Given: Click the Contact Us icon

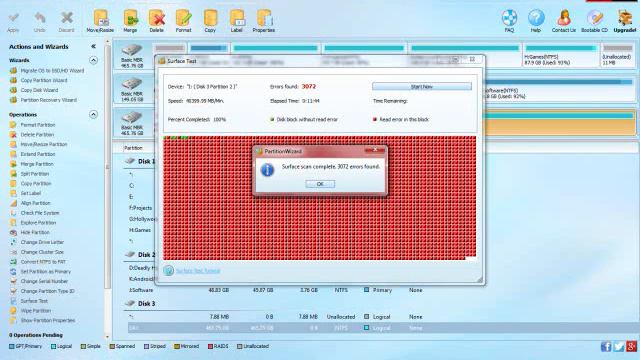Looking at the screenshot, I should (x=564, y=21).
